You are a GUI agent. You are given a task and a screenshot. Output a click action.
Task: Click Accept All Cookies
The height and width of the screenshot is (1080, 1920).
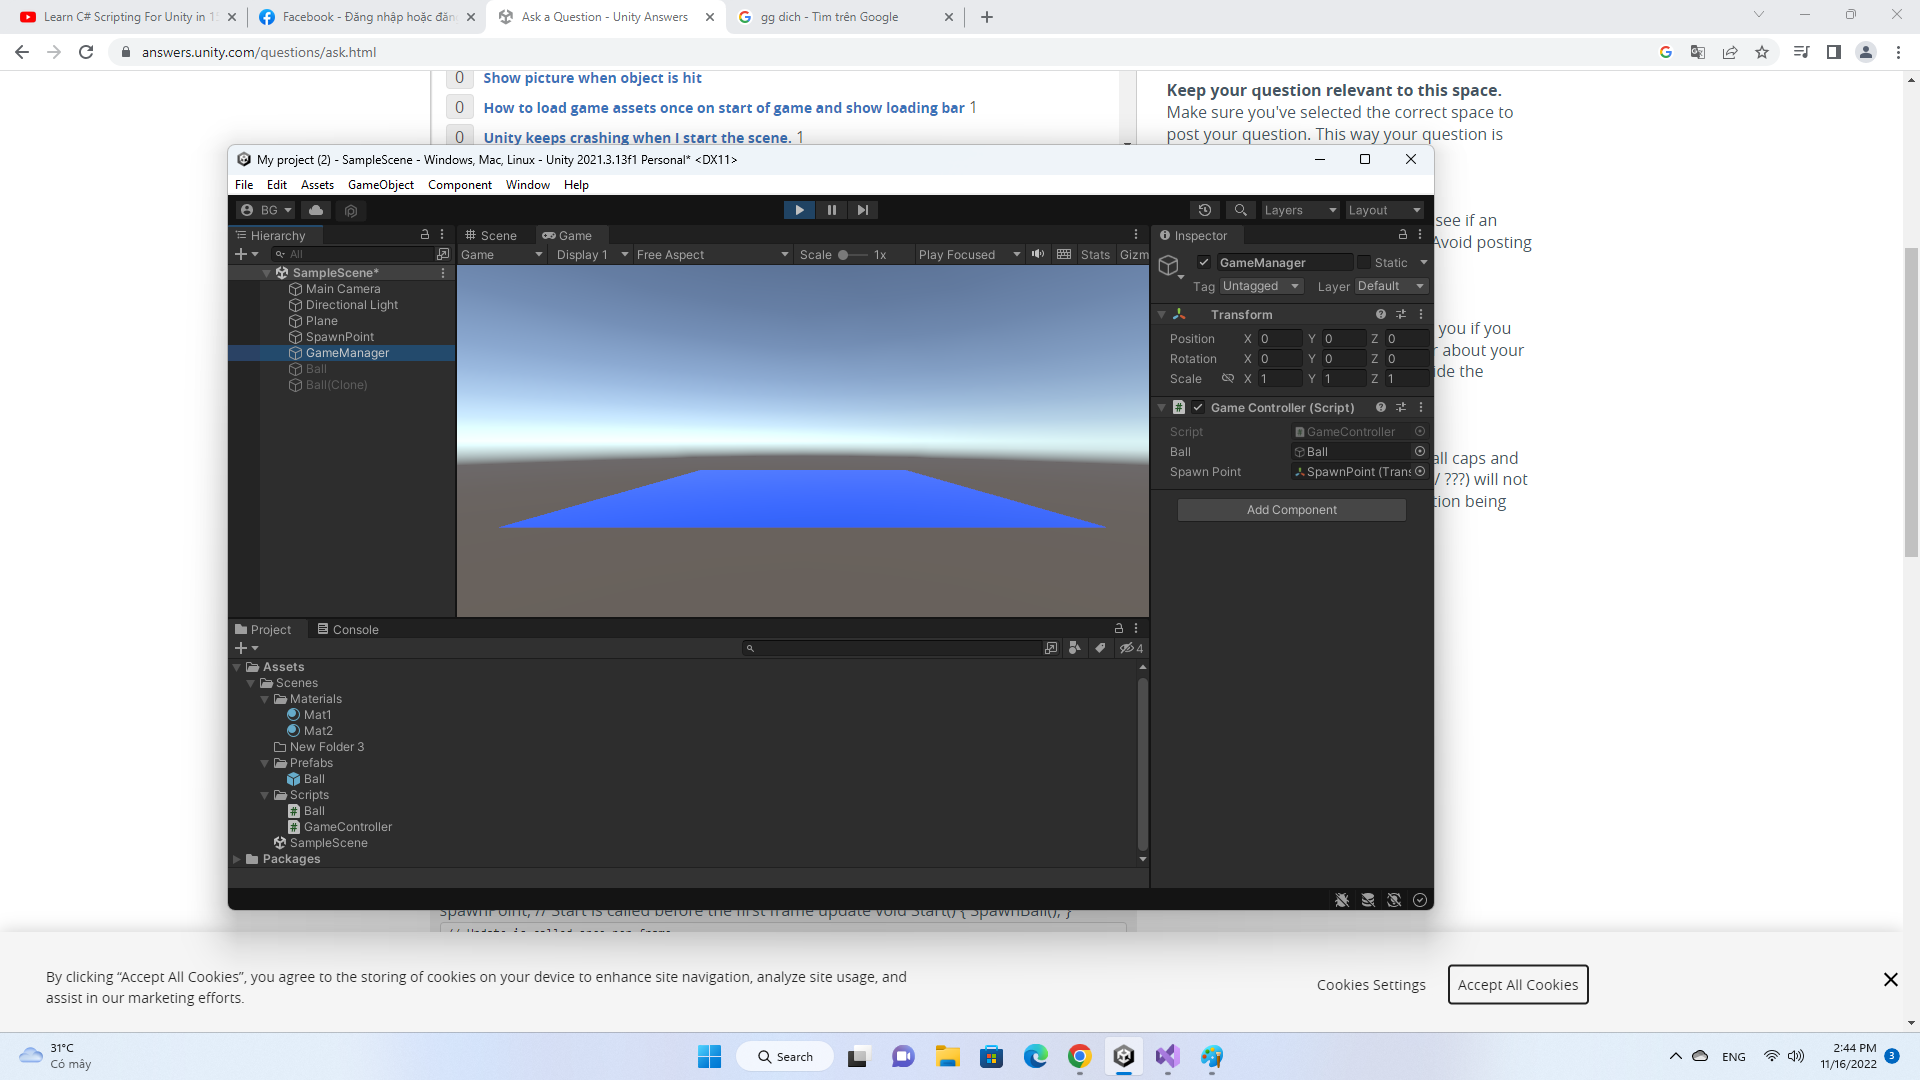(x=1517, y=984)
